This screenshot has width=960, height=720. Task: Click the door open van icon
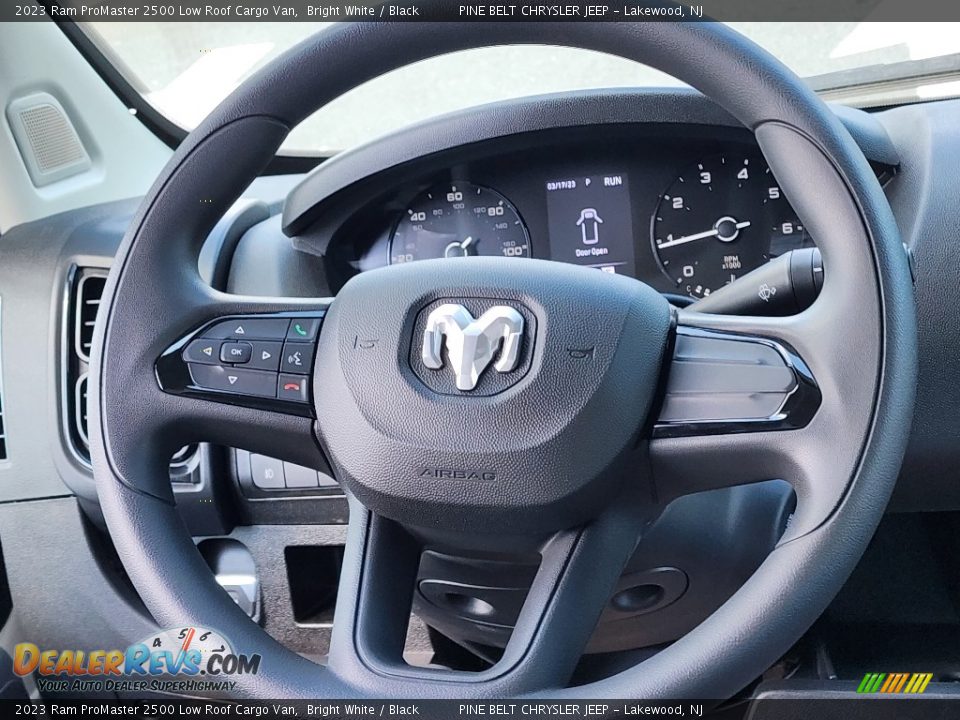[589, 225]
